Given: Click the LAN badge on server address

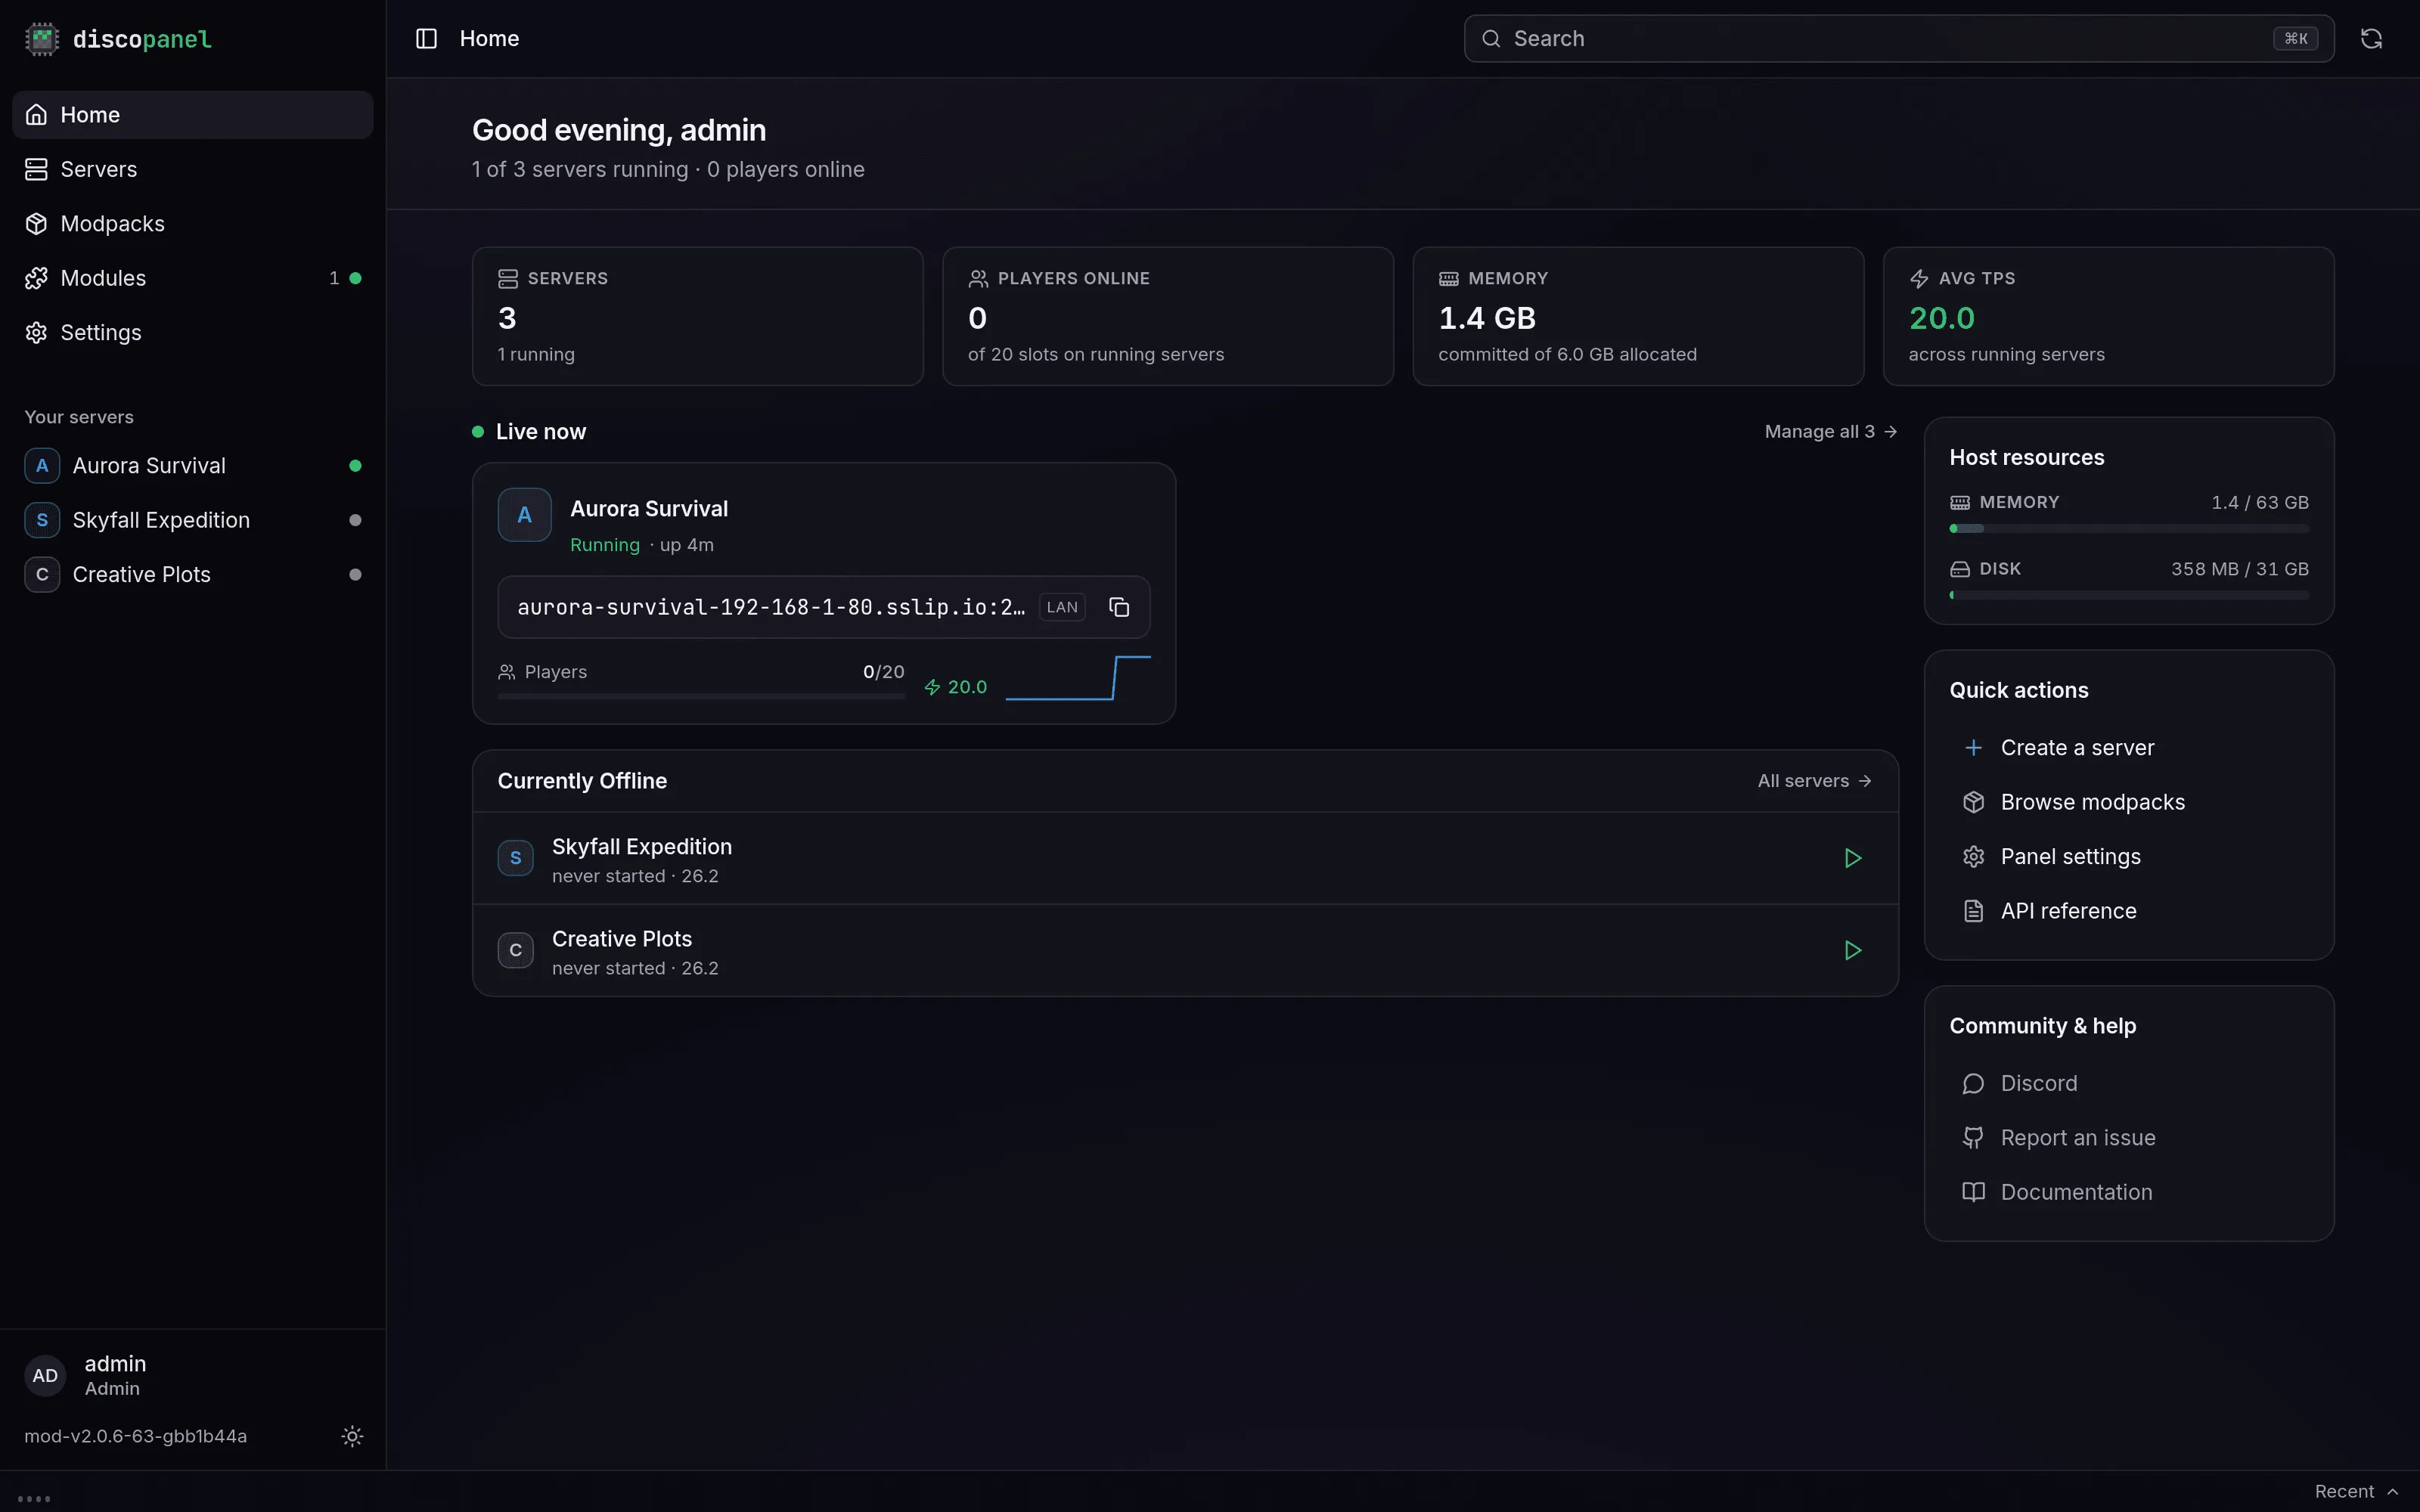Looking at the screenshot, I should (x=1062, y=607).
